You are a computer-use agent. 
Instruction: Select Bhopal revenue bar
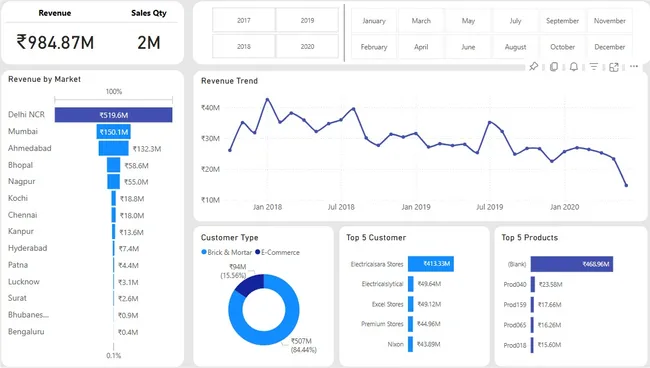[114, 165]
